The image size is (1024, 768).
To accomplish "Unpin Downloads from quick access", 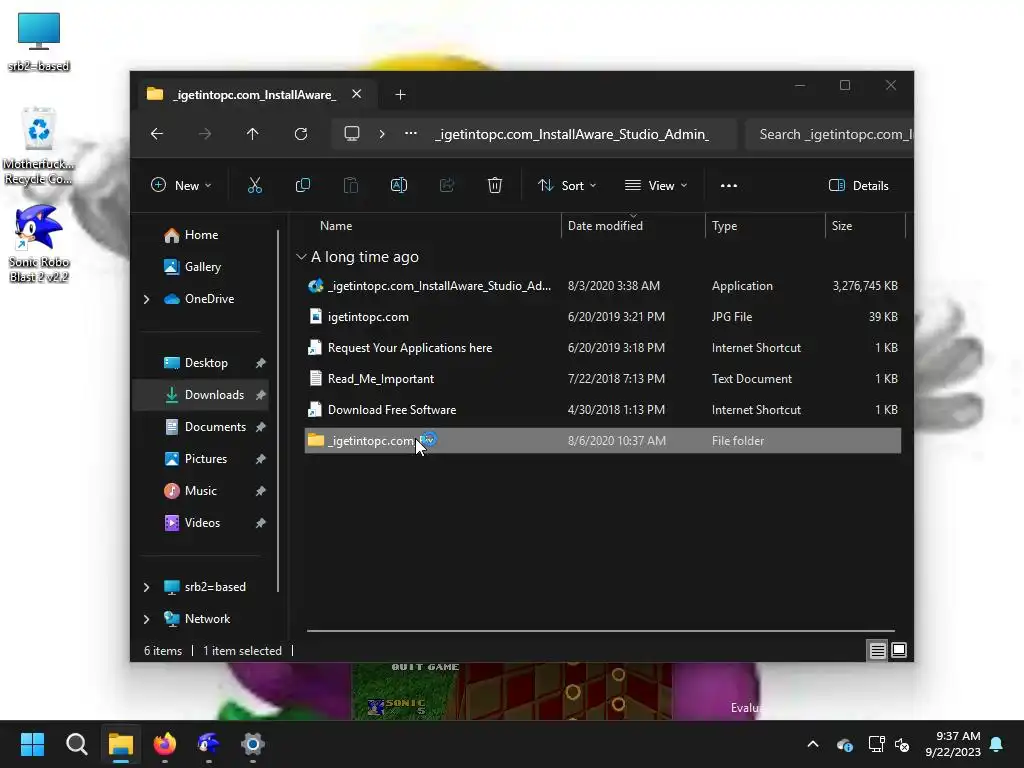I will click(261, 395).
